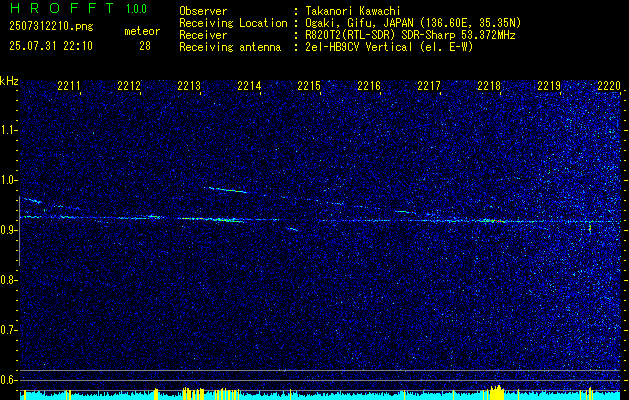
Task: Click the Receiving antenna label
Action: [230, 47]
